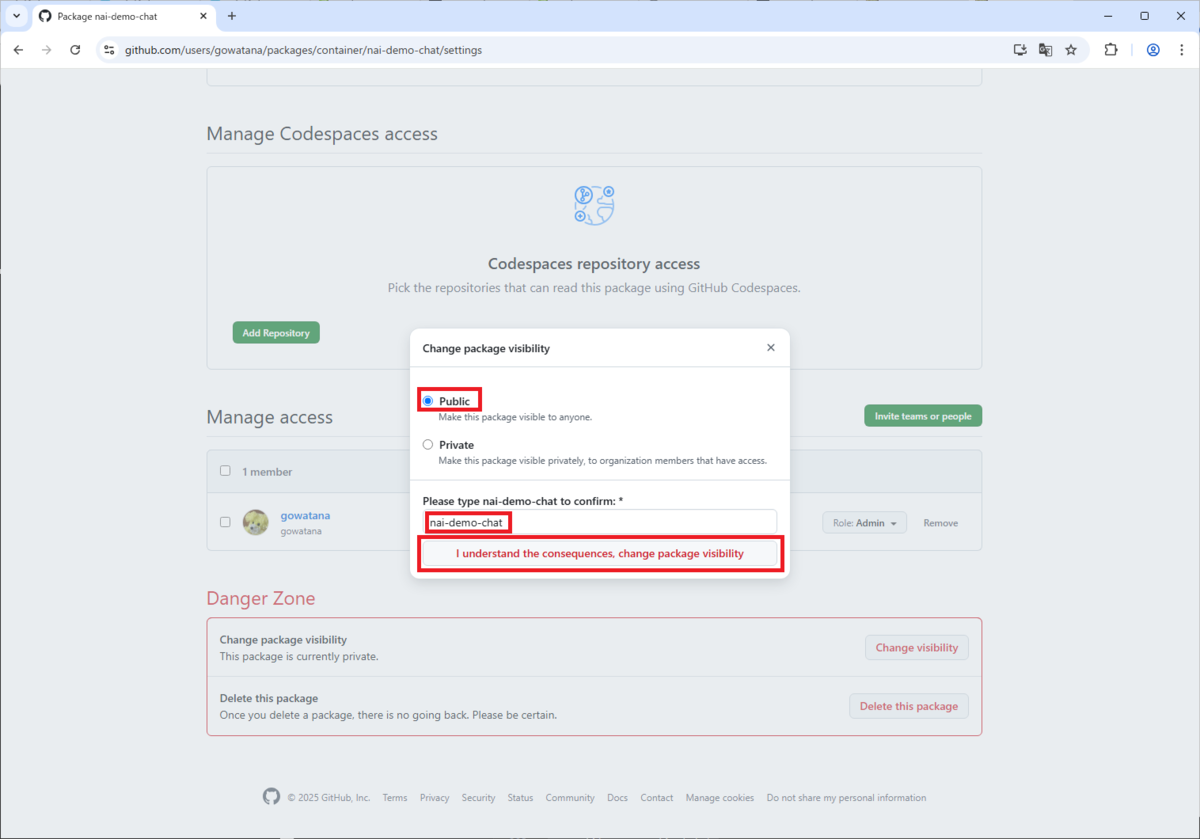
Task: Click Do not share my personal information
Action: tap(846, 798)
